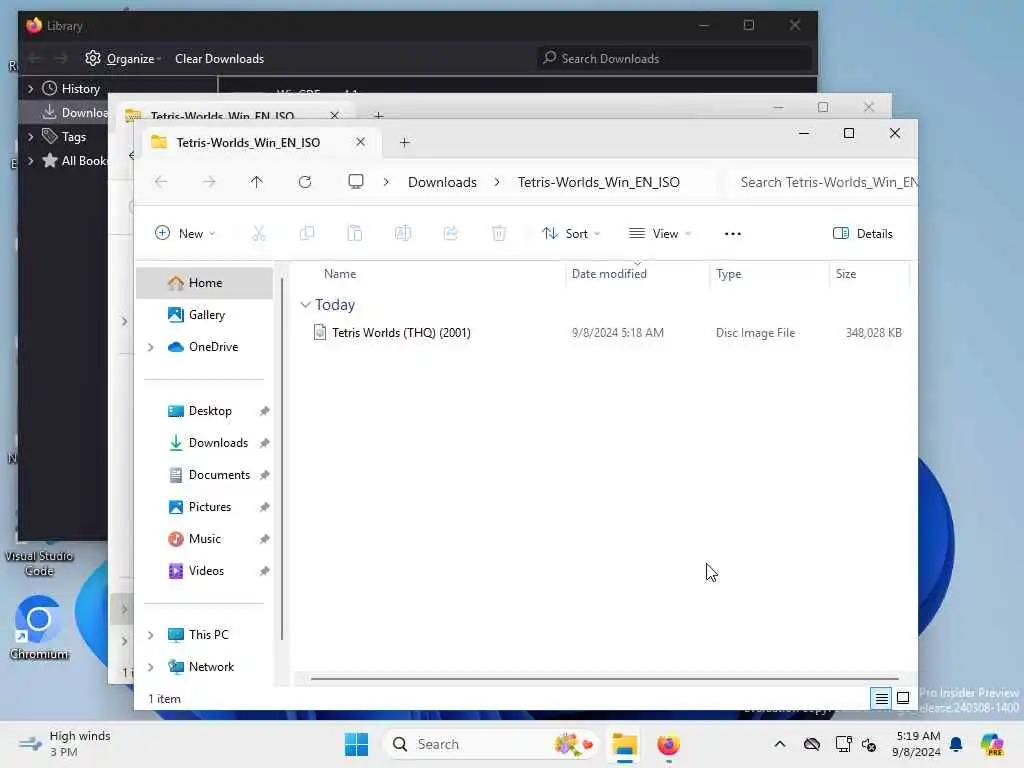
Task: Expand Network tree node
Action: tap(150, 667)
